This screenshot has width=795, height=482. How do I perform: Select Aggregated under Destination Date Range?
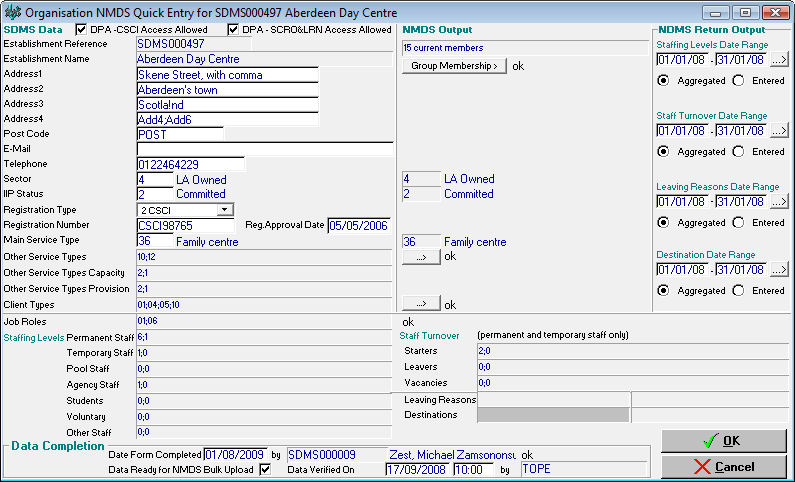663,290
